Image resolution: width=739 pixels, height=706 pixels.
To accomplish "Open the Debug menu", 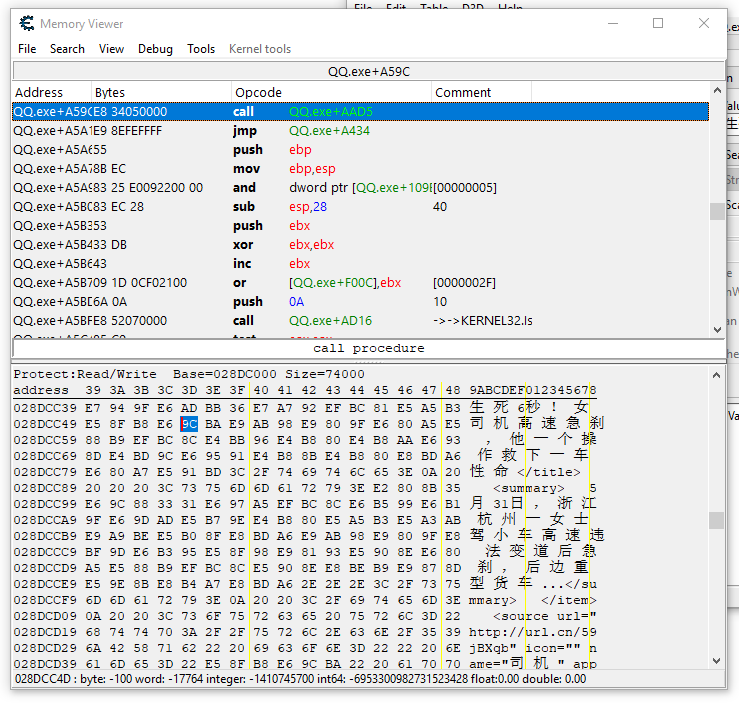I will [155, 49].
